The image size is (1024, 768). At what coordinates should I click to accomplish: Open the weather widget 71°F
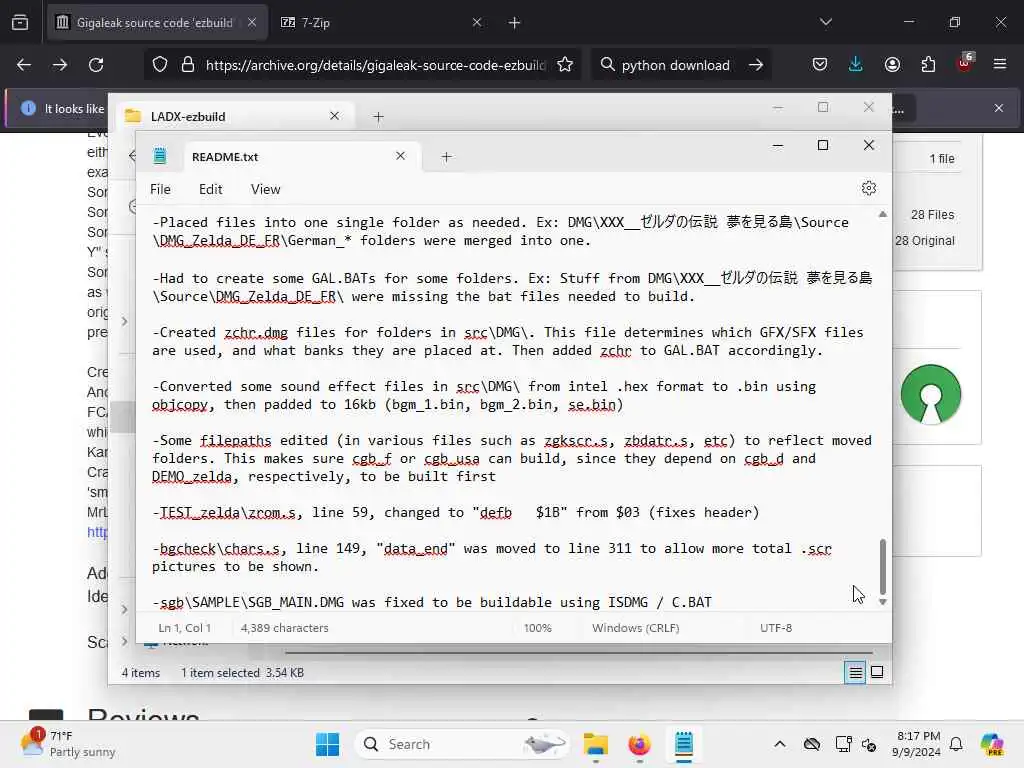[68, 744]
